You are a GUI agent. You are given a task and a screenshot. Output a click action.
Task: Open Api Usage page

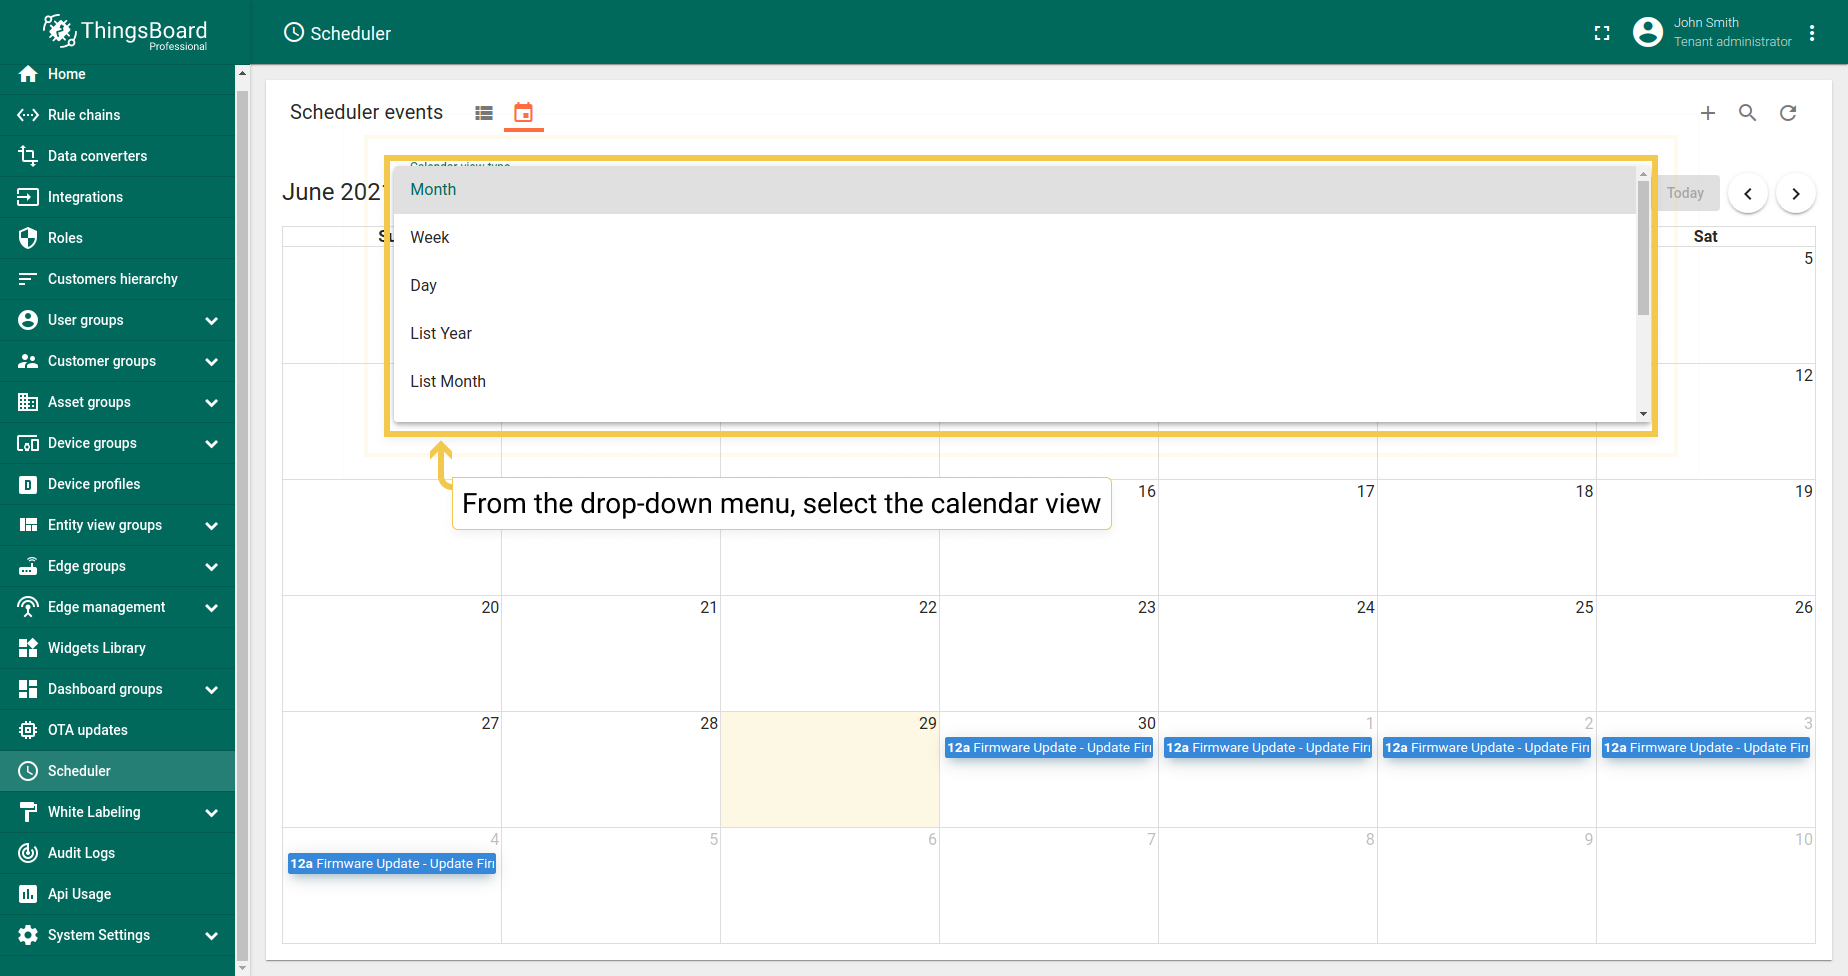point(118,894)
